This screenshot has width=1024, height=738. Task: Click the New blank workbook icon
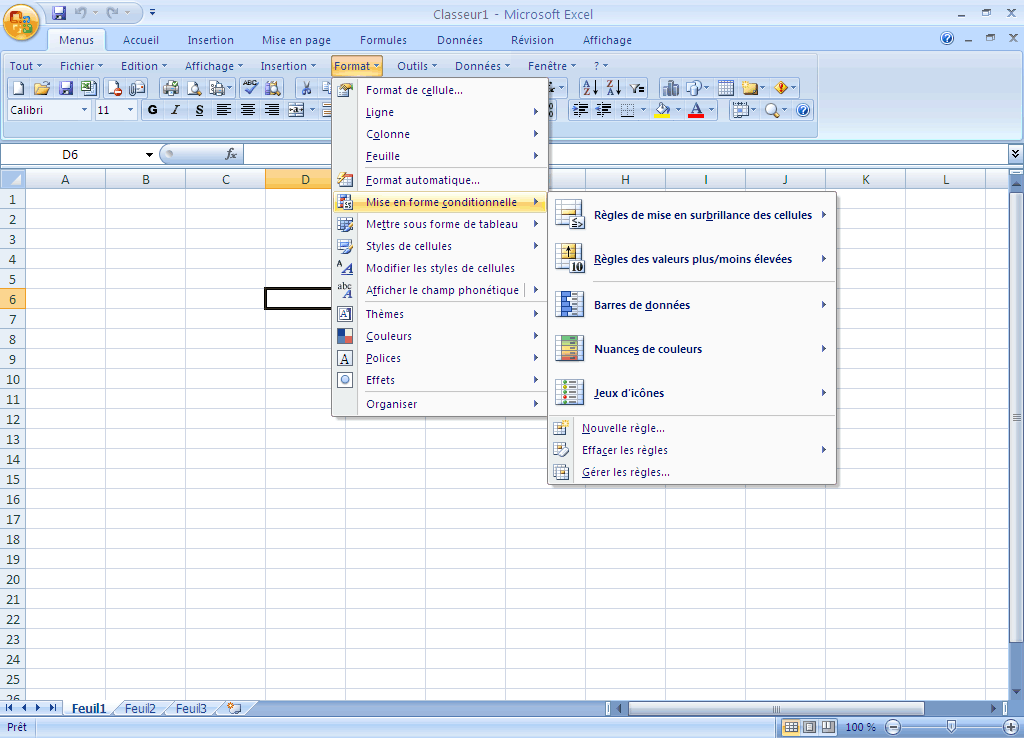click(18, 88)
